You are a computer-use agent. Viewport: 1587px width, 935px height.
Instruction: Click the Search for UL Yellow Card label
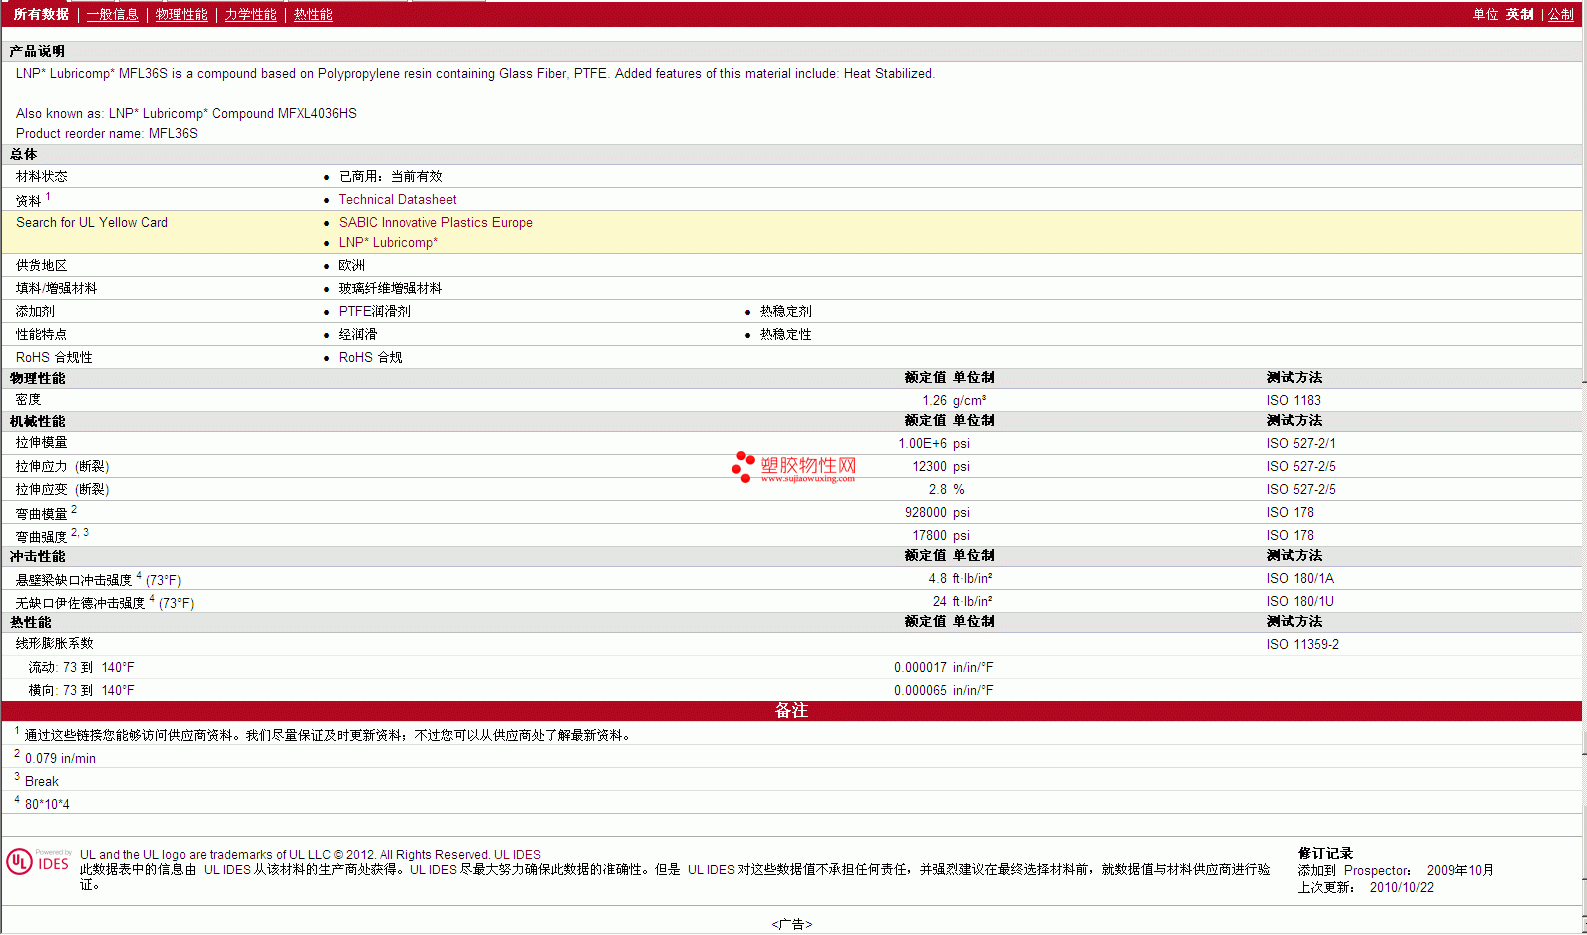(92, 223)
